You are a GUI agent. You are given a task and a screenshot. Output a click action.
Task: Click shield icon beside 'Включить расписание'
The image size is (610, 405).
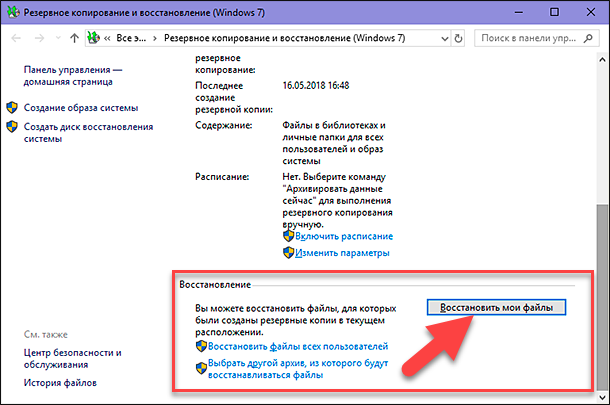(288, 236)
